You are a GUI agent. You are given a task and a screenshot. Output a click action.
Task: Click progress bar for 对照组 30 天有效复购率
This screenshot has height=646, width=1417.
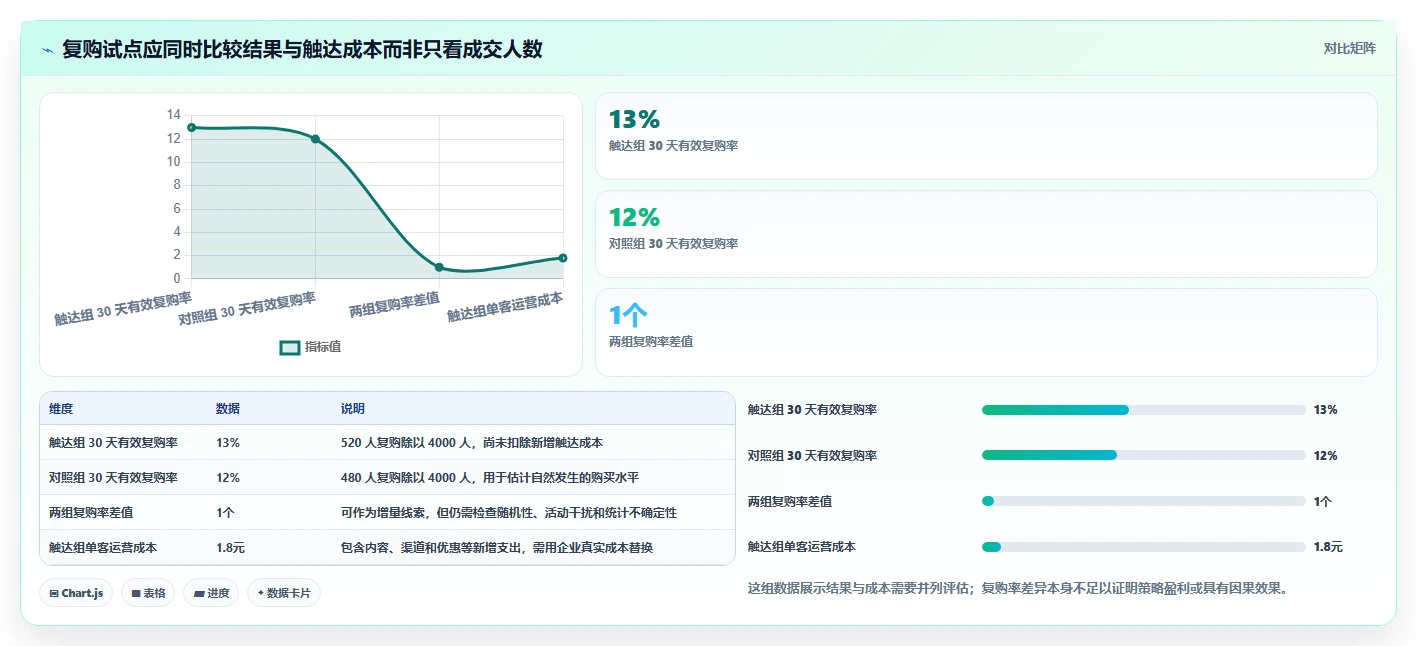point(1144,456)
